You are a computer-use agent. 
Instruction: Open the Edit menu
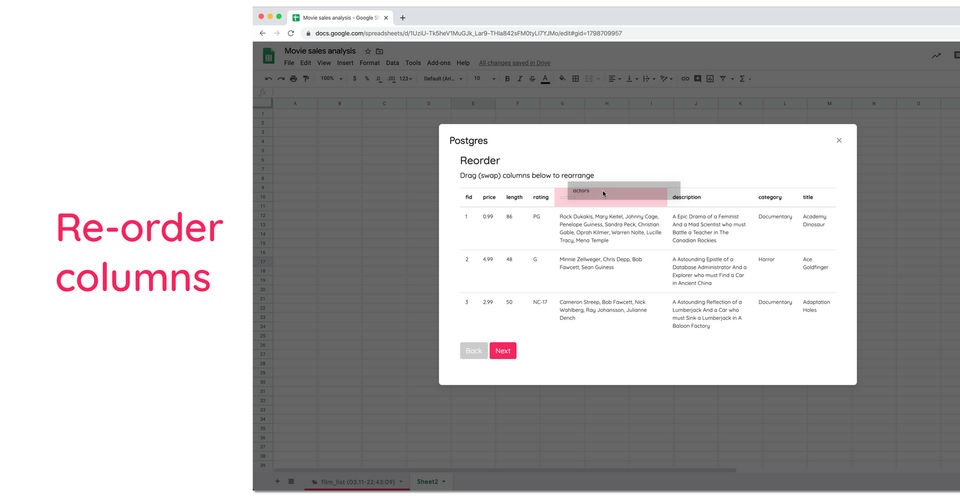(x=306, y=63)
